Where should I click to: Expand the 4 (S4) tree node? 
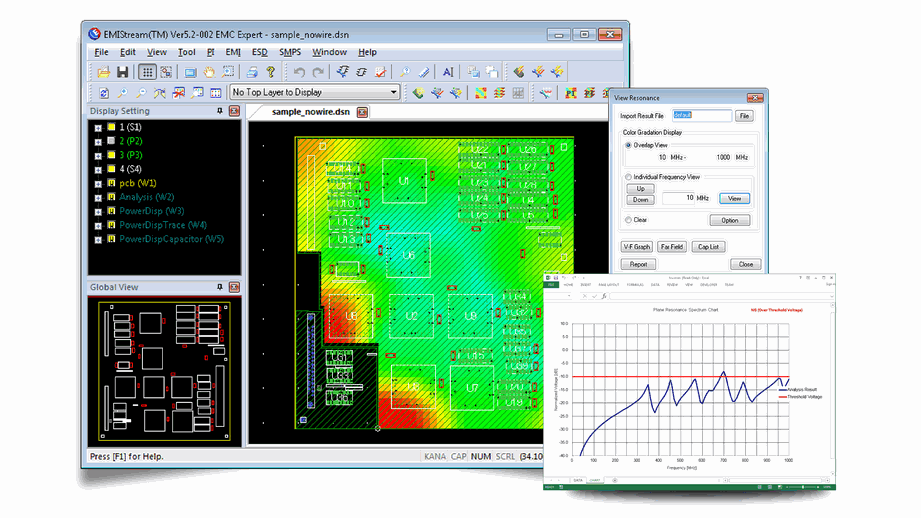pyautogui.click(x=98, y=170)
